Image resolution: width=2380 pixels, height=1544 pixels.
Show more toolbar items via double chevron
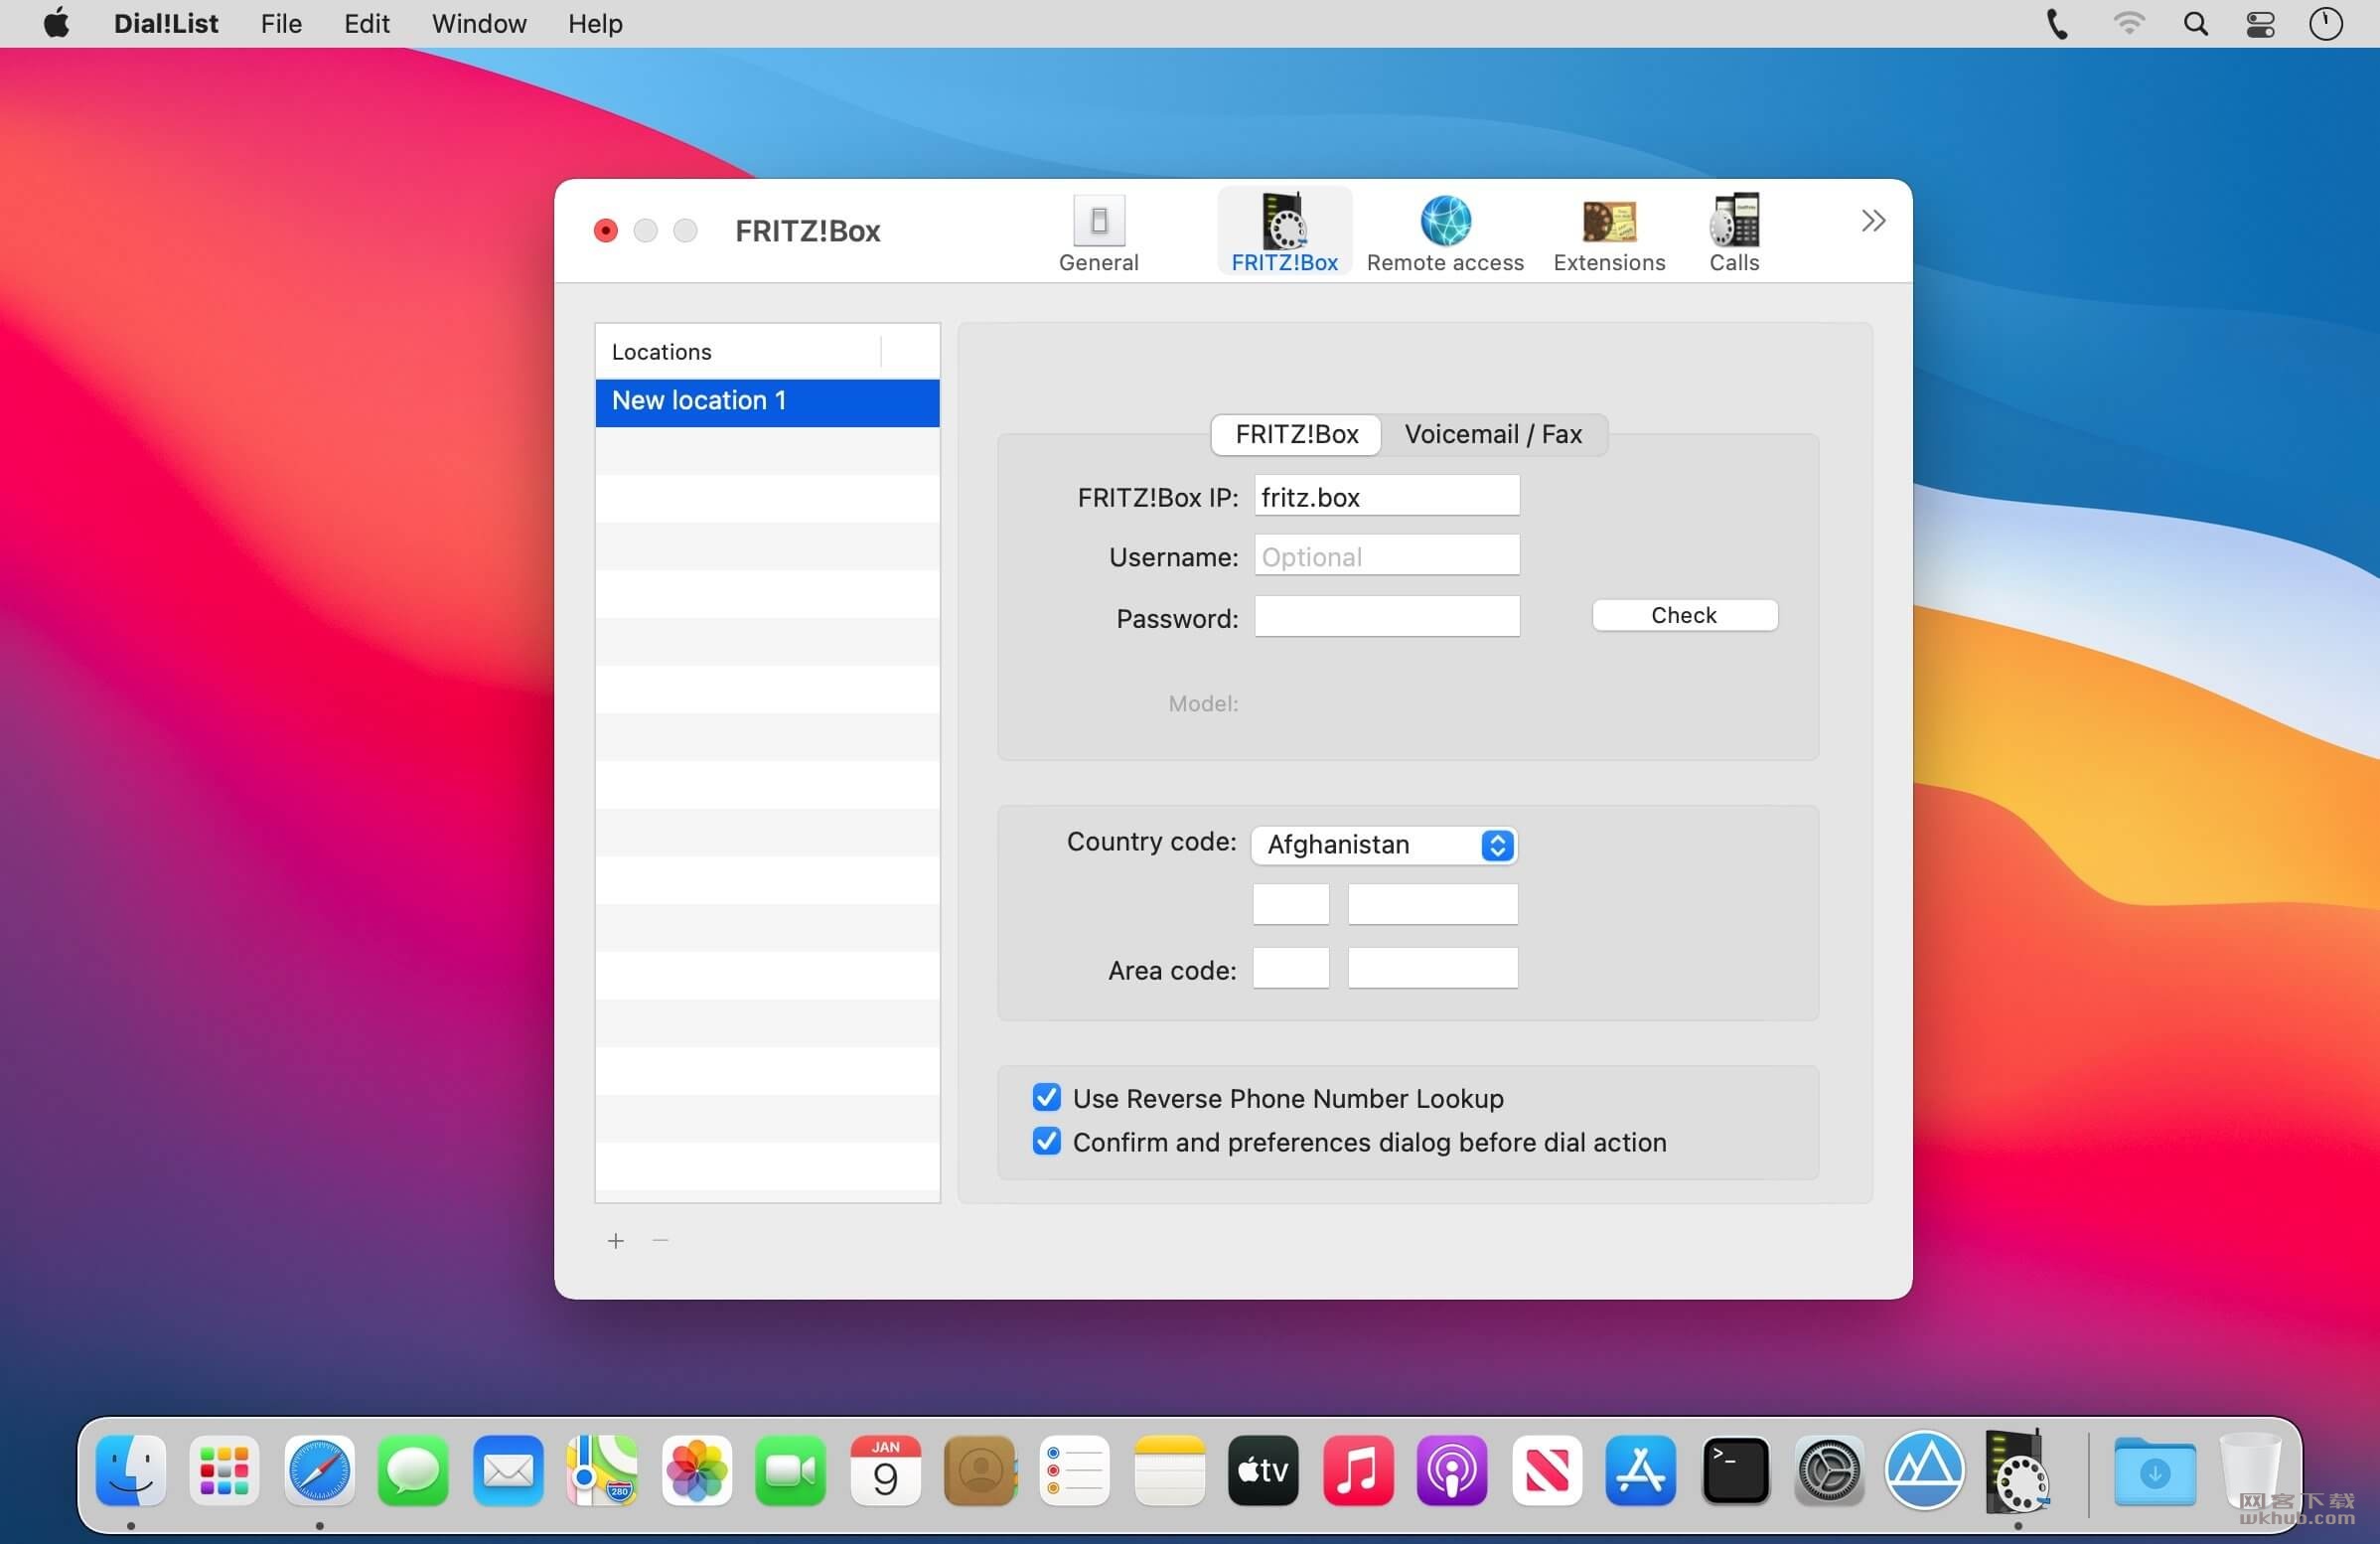coord(1873,220)
